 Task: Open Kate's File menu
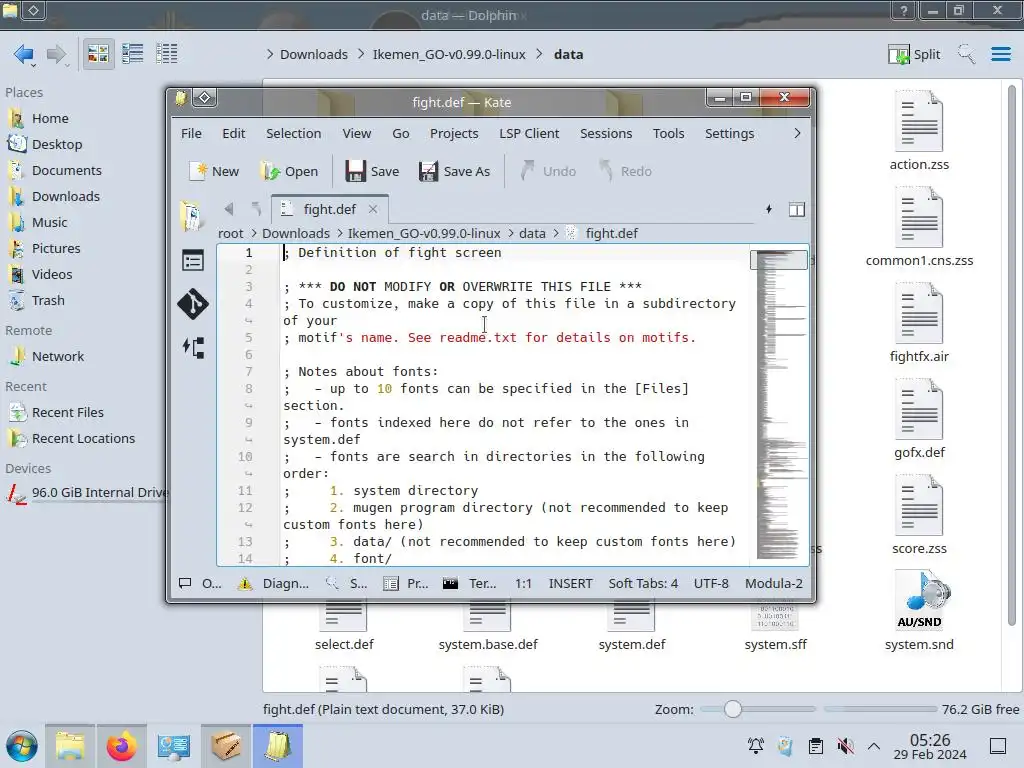191,133
